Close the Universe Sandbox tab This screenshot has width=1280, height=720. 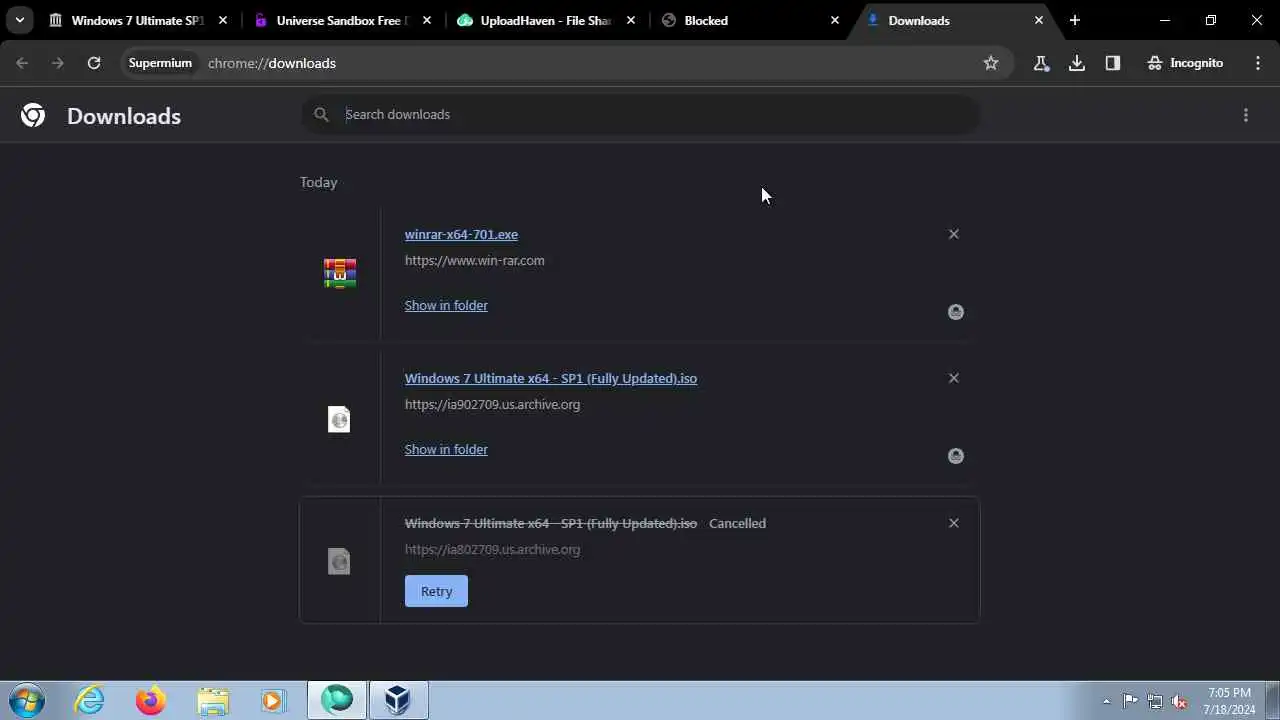pos(427,20)
